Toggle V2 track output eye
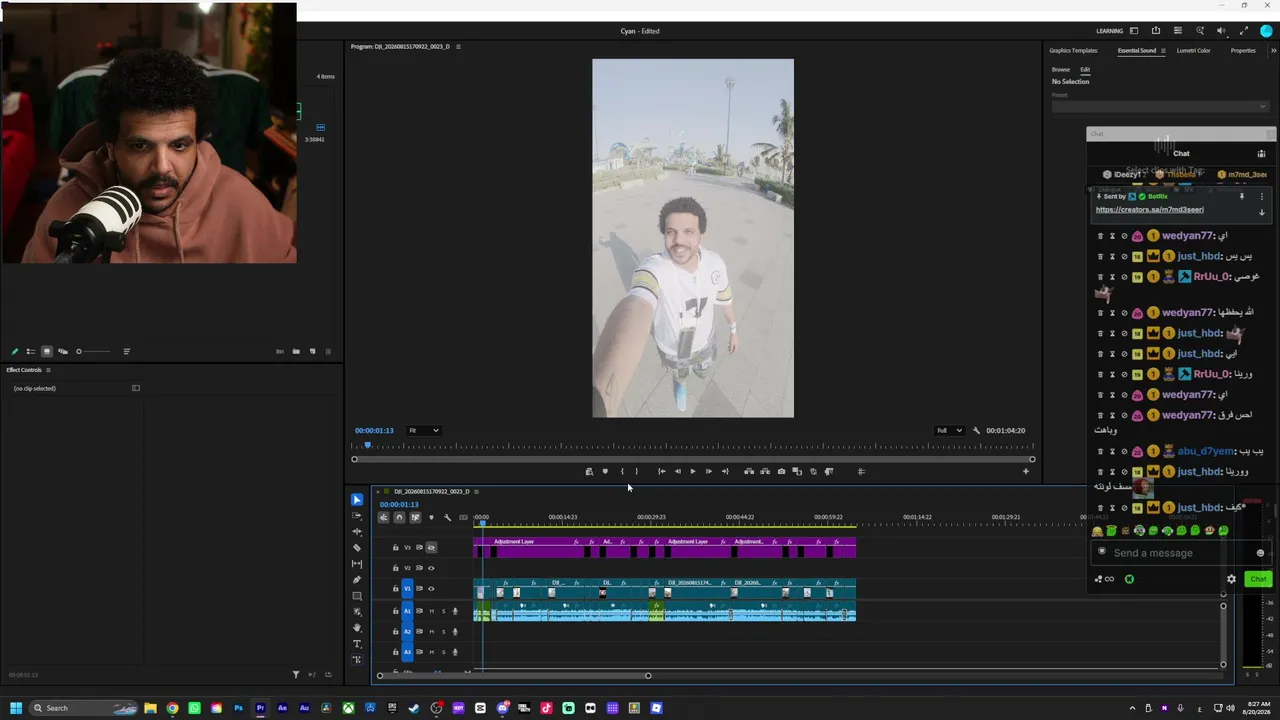The width and height of the screenshot is (1280, 720). tap(431, 568)
